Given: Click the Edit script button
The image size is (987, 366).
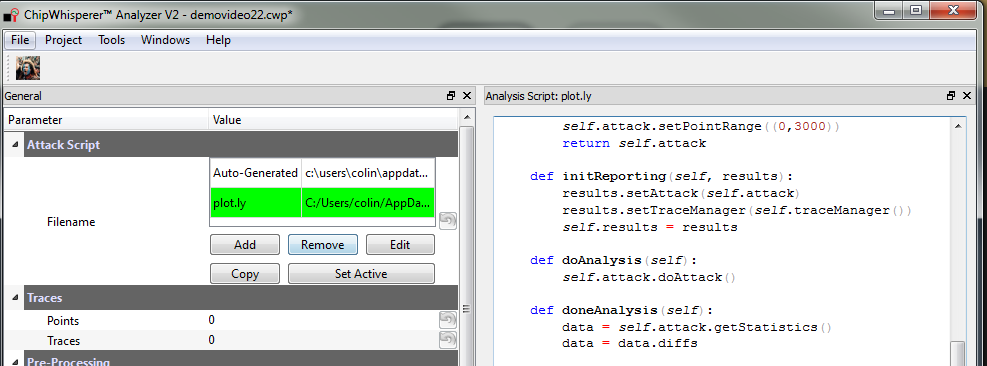Looking at the screenshot, I should pyautogui.click(x=400, y=244).
